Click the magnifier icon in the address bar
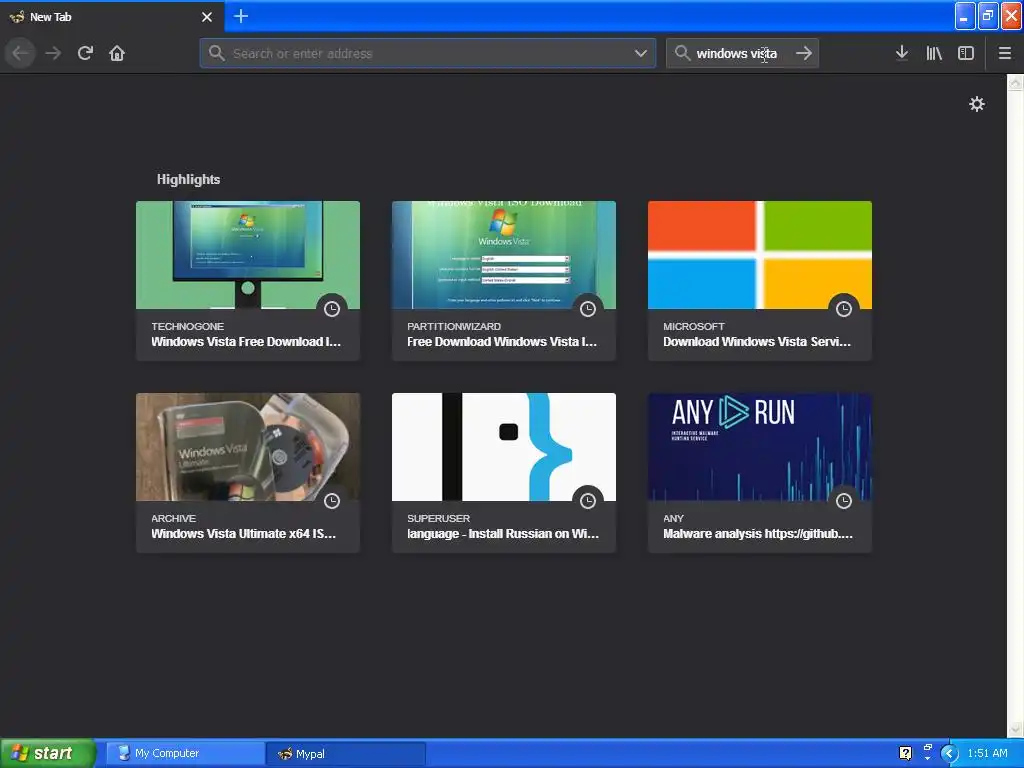This screenshot has height=768, width=1024. pos(217,53)
